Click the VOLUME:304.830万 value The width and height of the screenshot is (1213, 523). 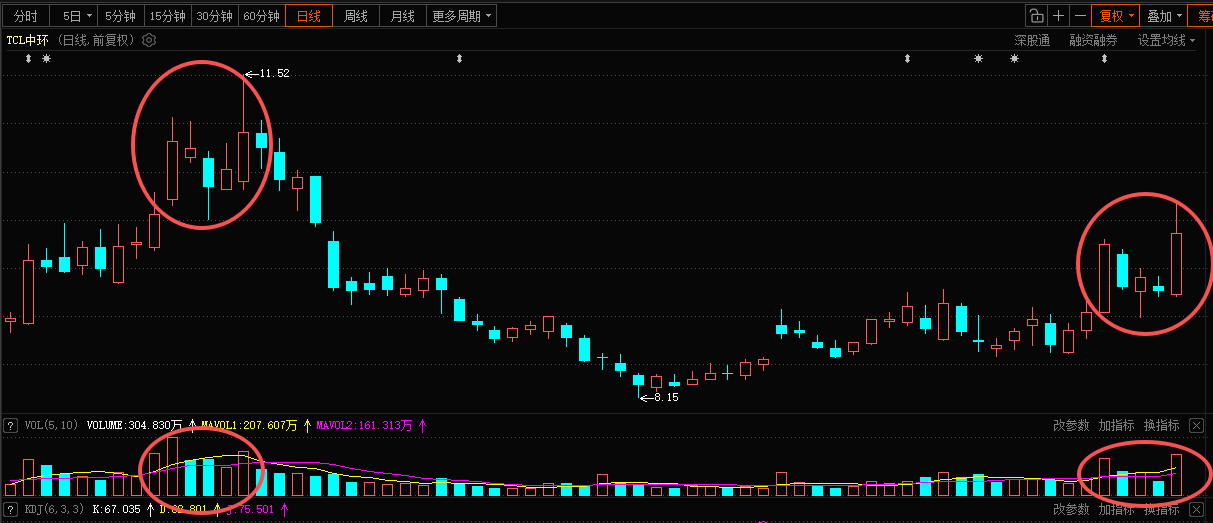tap(135, 425)
